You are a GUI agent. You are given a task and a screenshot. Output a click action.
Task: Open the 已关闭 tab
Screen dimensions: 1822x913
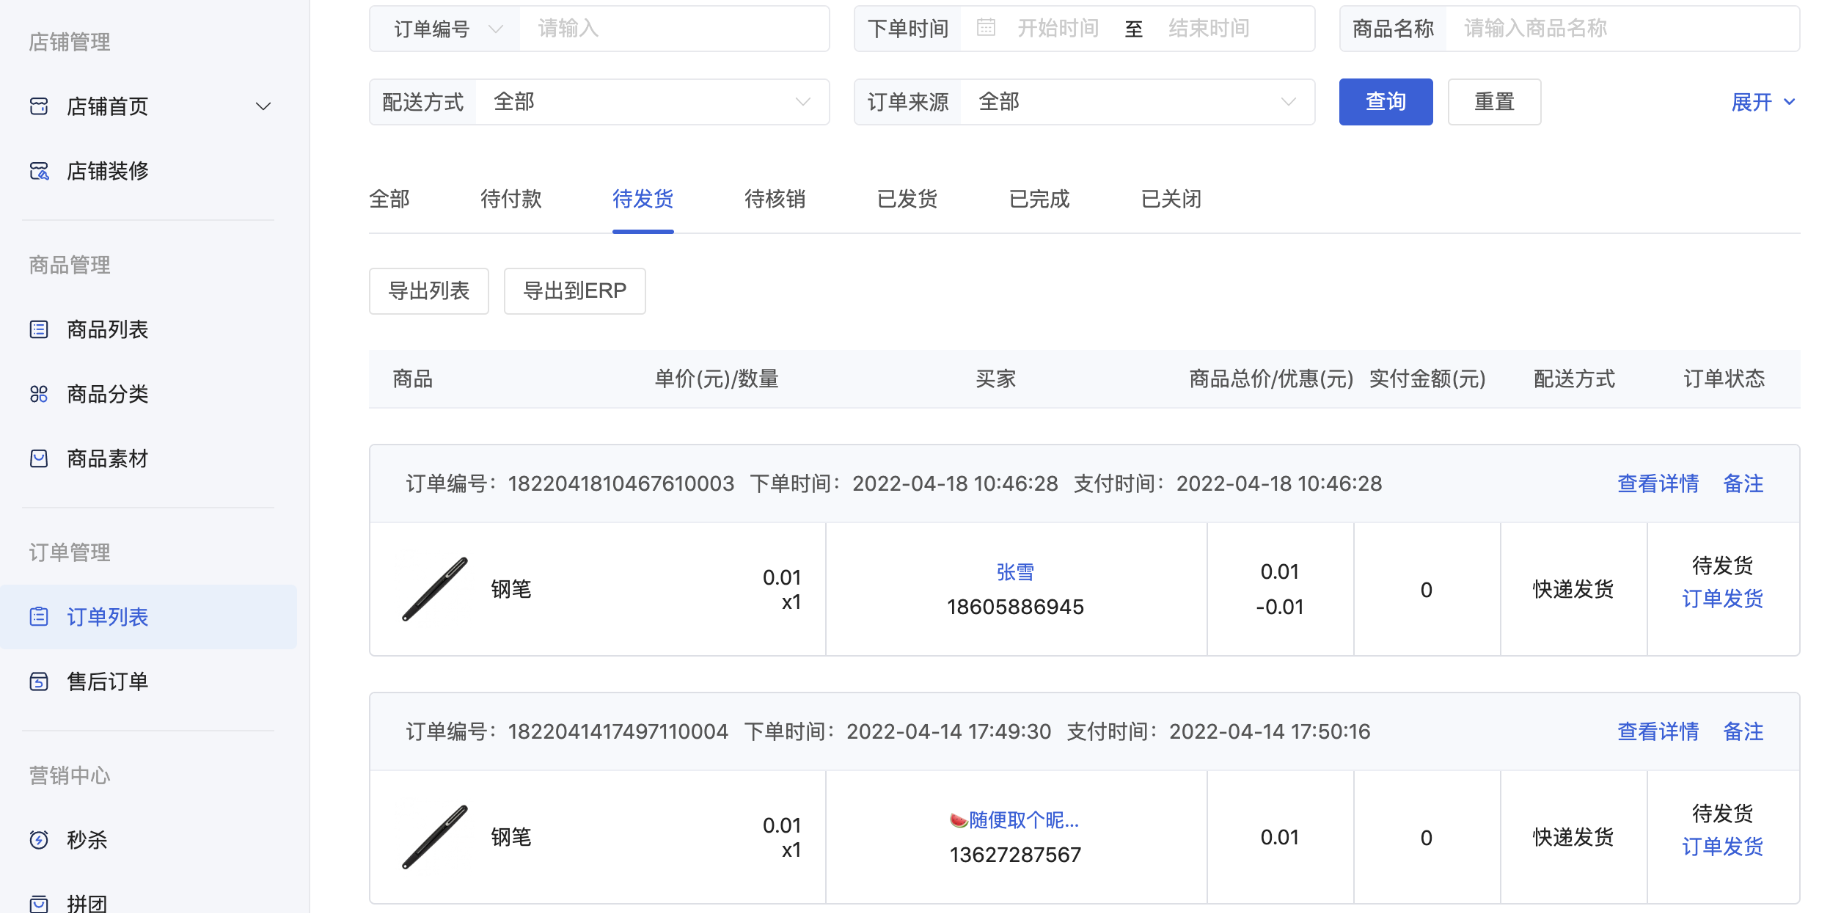1171,199
